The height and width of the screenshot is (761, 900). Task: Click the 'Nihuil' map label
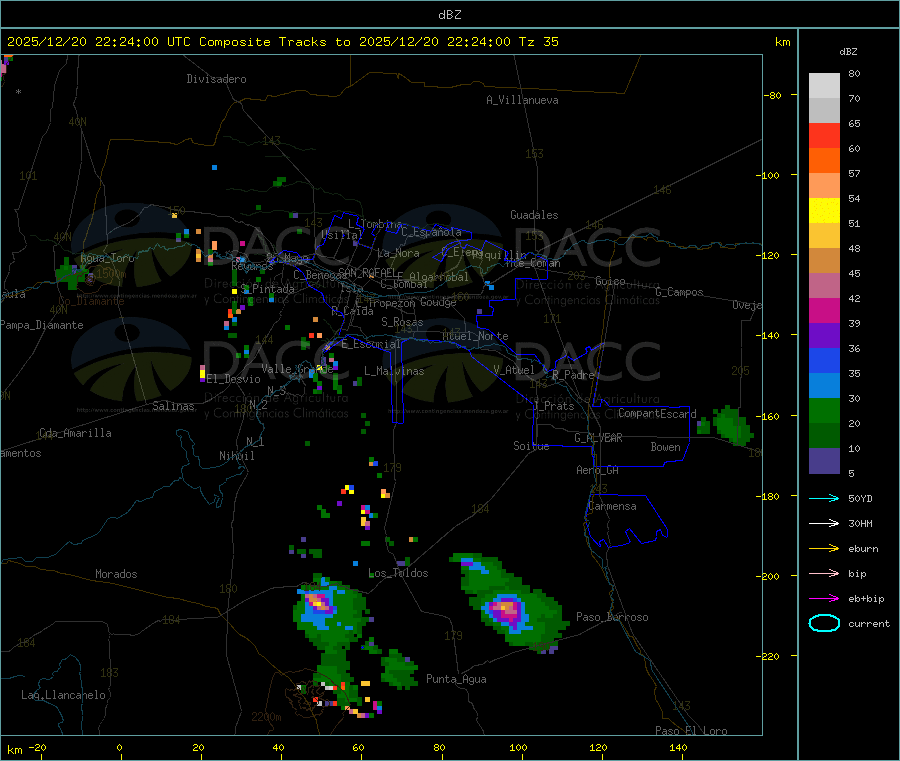pyautogui.click(x=236, y=456)
